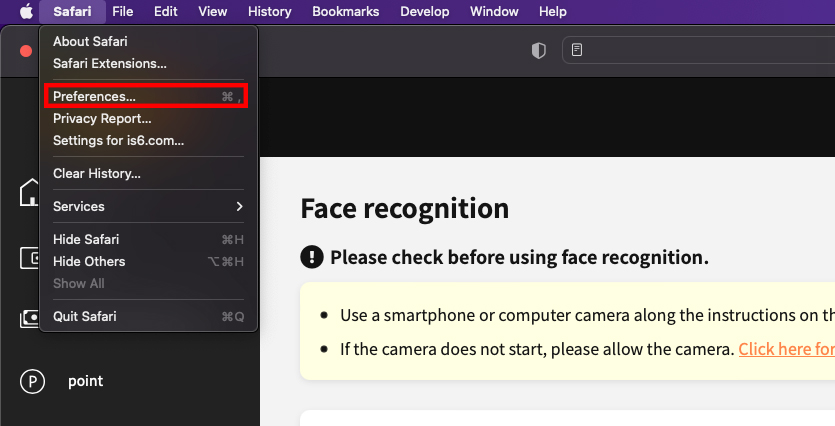This screenshot has height=426, width=835.
Task: Choose Clear History… menu item
Action: pyautogui.click(x=148, y=174)
